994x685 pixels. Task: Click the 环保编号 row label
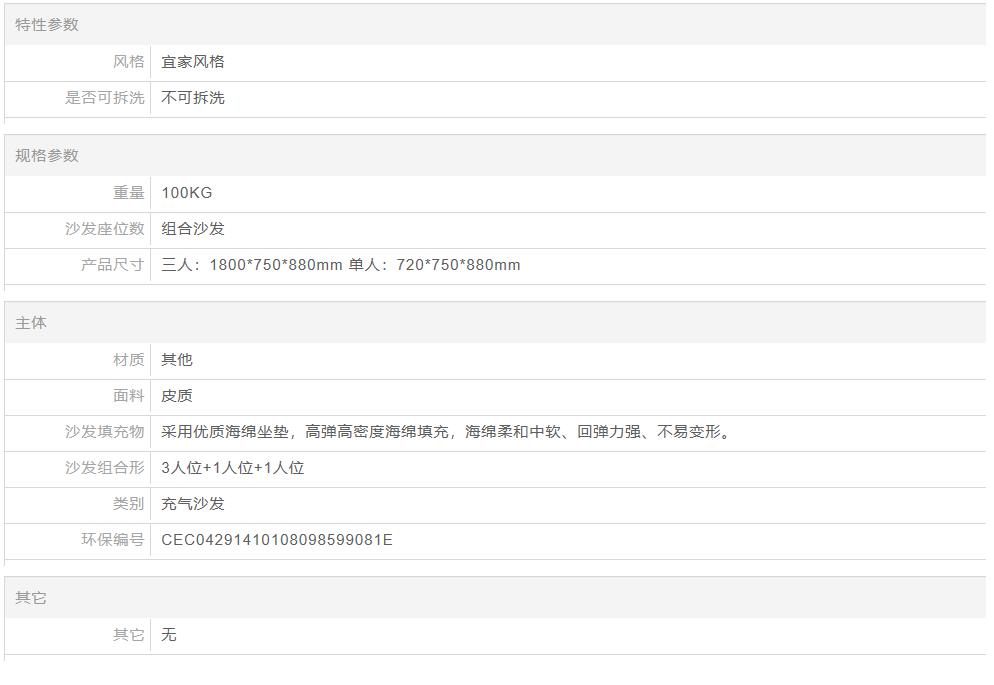click(113, 540)
